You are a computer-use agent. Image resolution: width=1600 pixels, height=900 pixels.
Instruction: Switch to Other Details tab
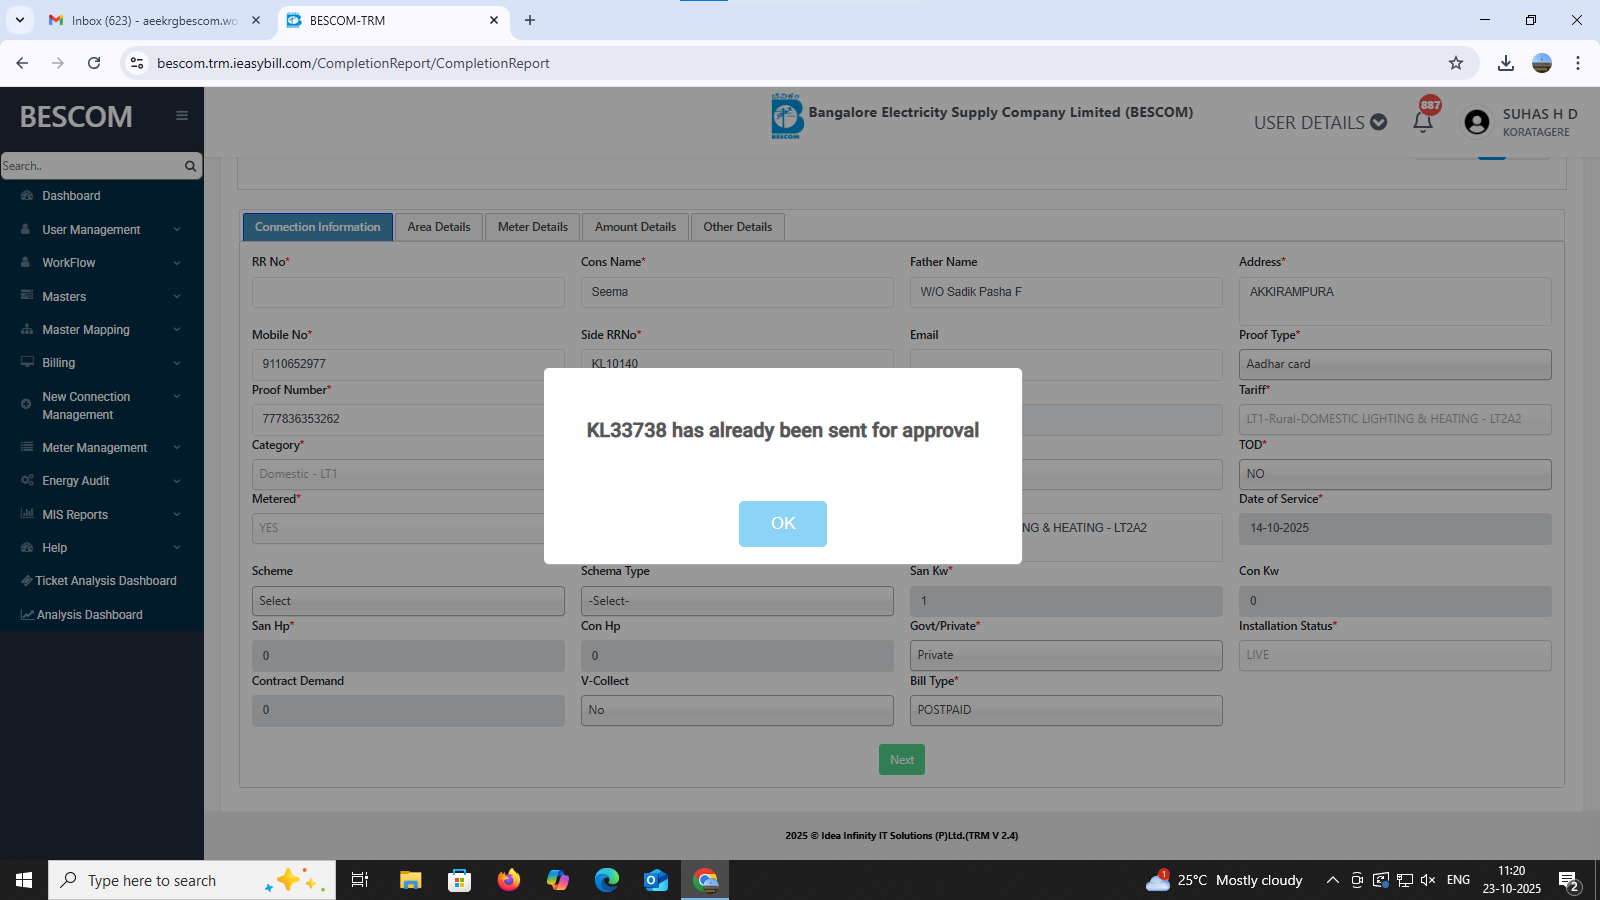(738, 227)
